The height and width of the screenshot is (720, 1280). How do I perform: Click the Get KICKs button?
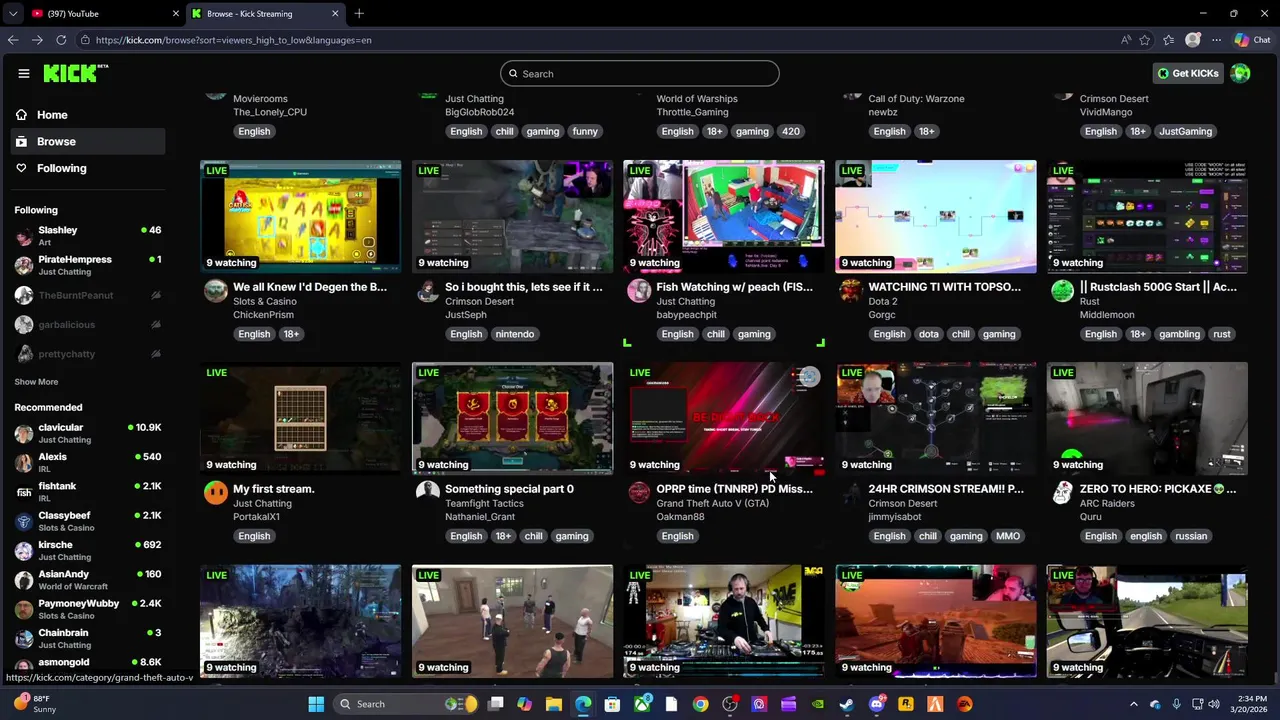[x=1188, y=73]
